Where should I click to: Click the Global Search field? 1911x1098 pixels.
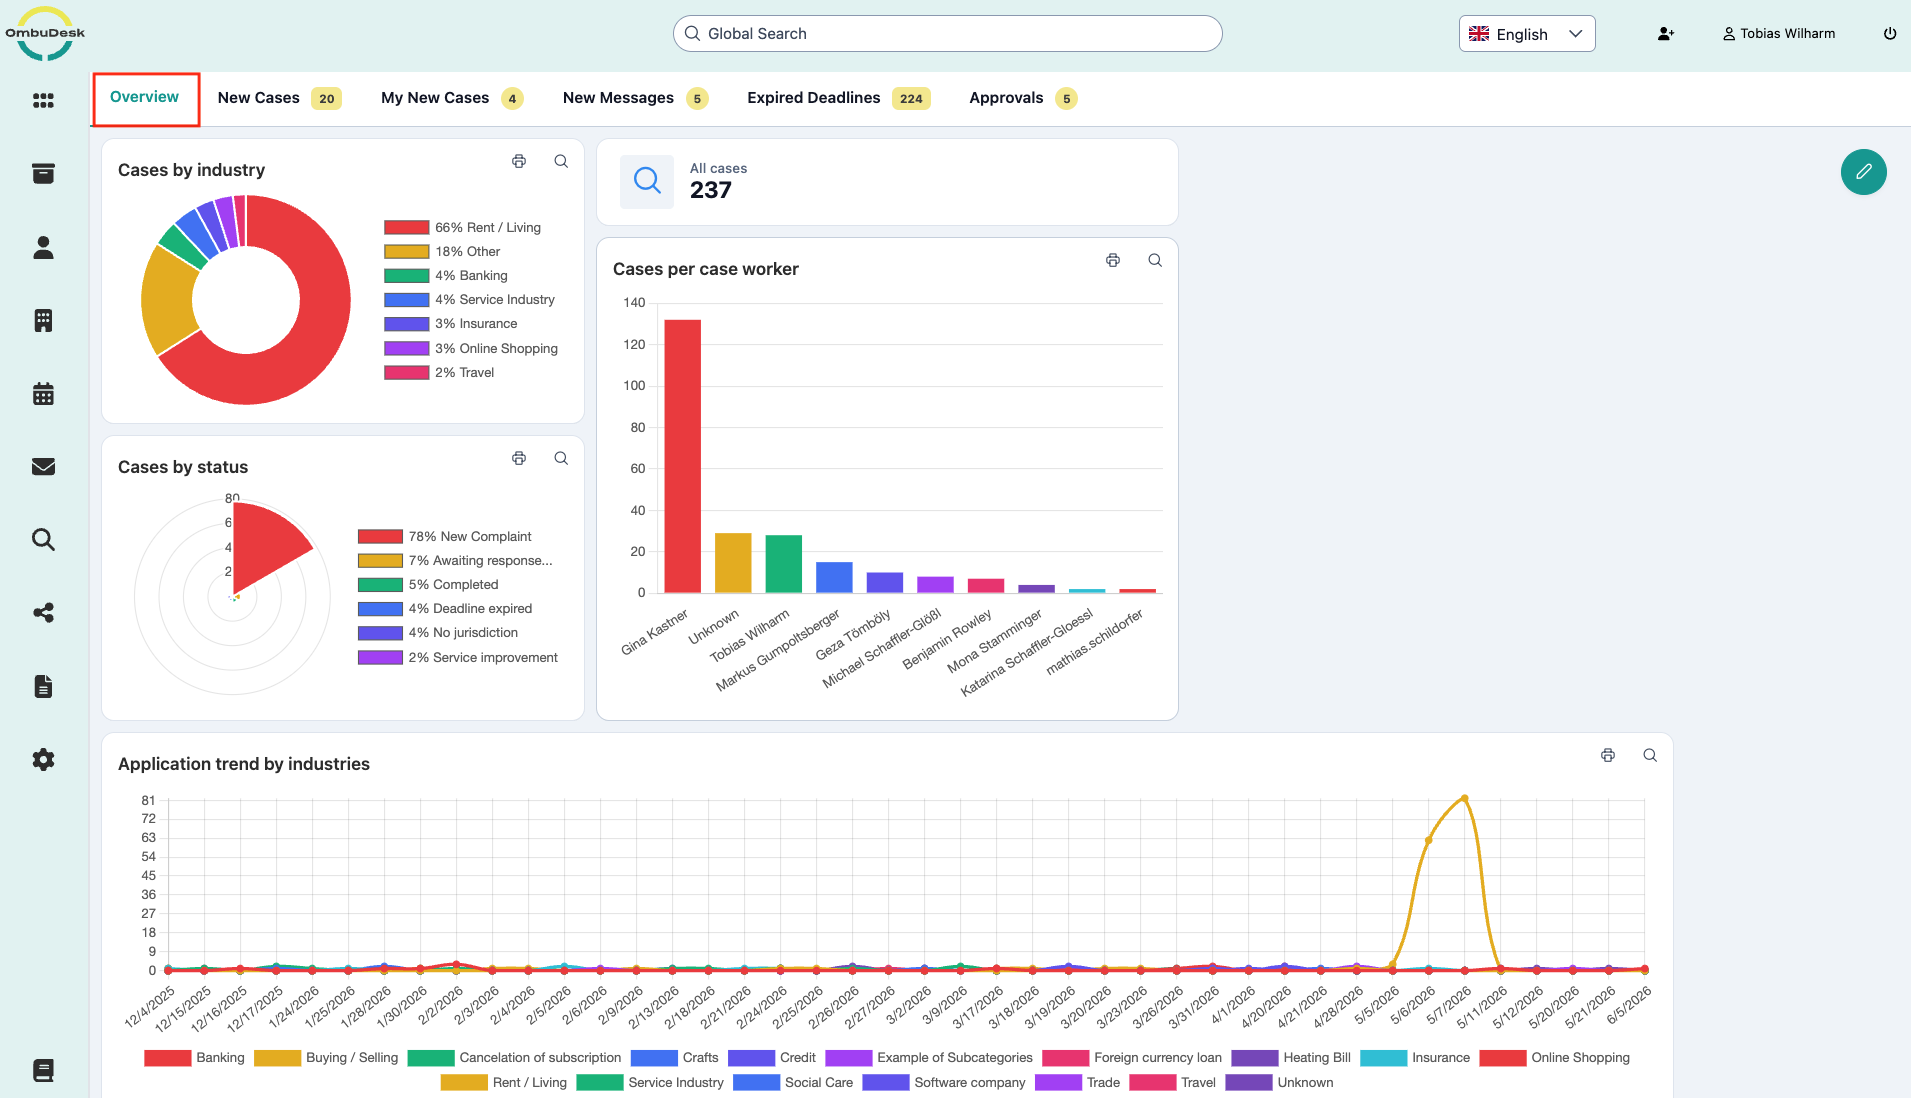pos(947,33)
